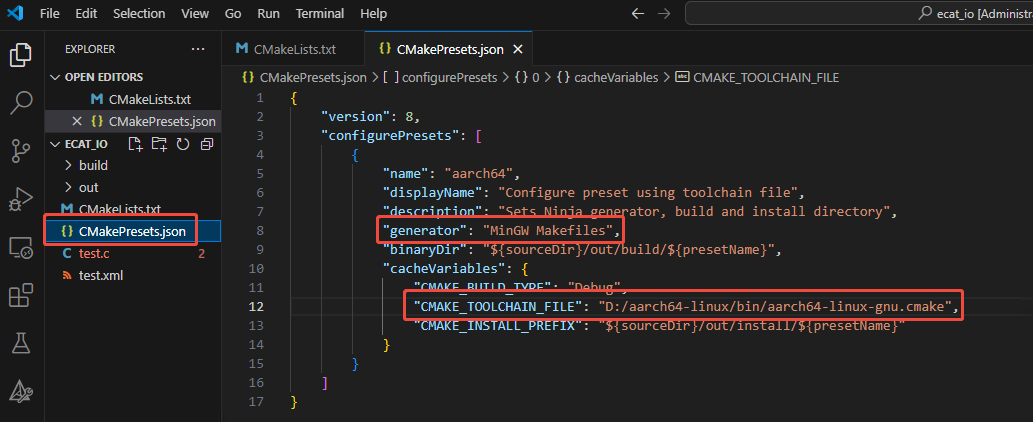
Task: Open the Extensions view icon
Action: tap(21, 296)
